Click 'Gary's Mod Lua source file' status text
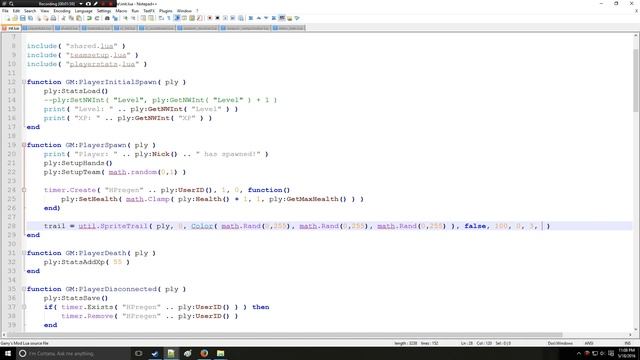The width and height of the screenshot is (640, 360). [24, 343]
